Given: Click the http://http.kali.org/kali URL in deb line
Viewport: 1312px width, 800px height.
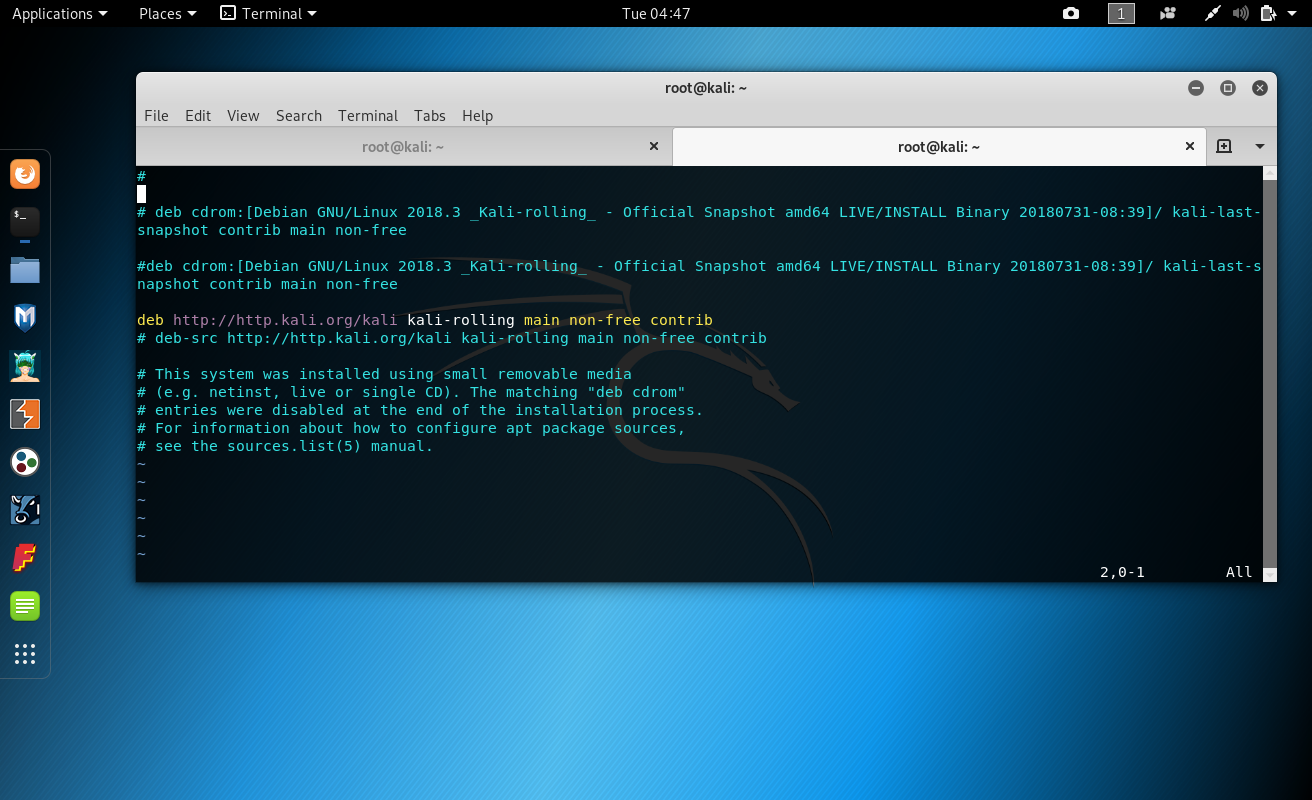Looking at the screenshot, I should (285, 320).
